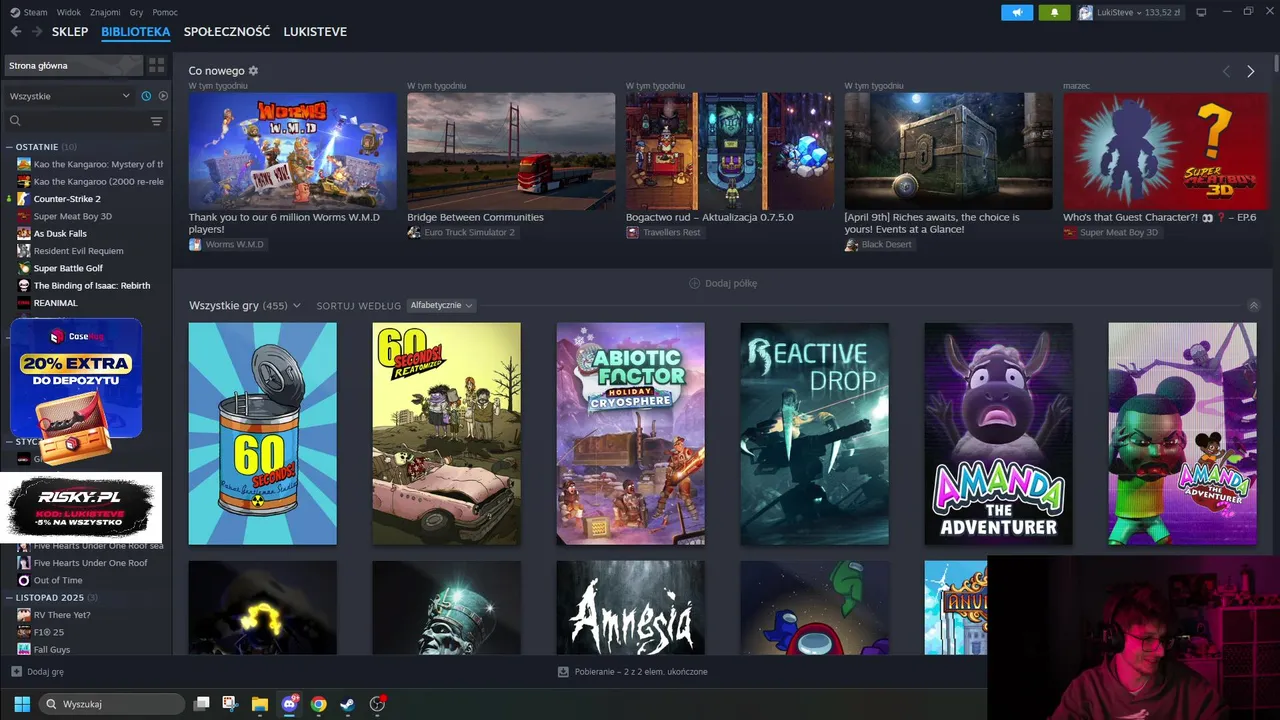Open the Widok menu
Viewport: 1280px width, 720px height.
pos(69,12)
